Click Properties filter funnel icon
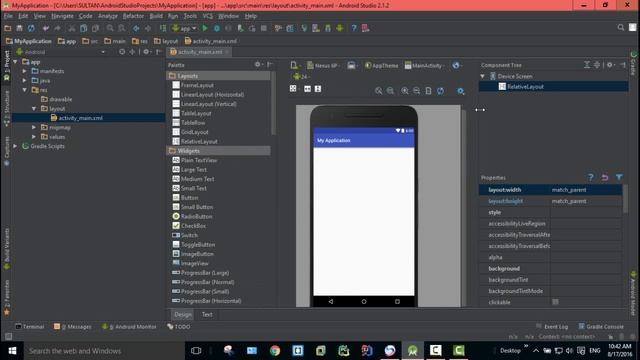This screenshot has width=640, height=360. tap(619, 177)
